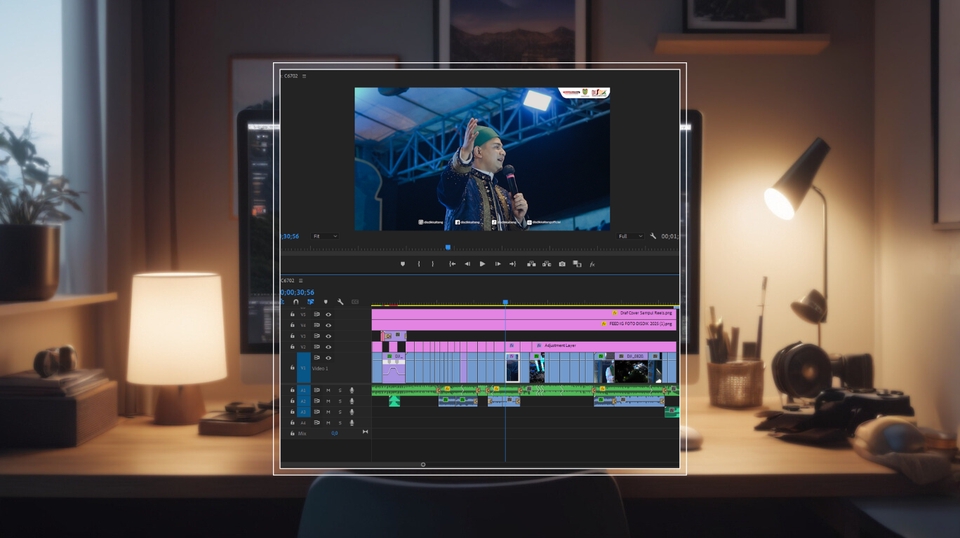Toggle A3 track targeting button
Viewport: 960px width, 538px height.
(304, 412)
